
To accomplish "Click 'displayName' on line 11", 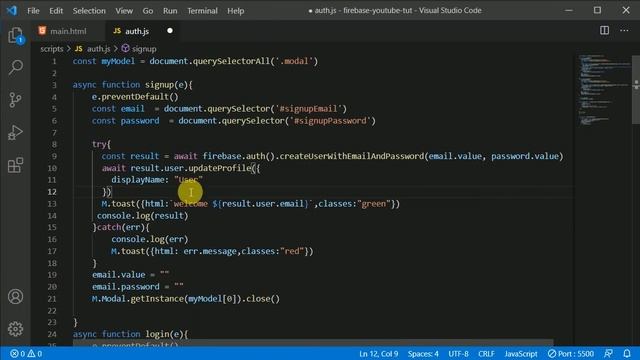I will click(x=138, y=180).
